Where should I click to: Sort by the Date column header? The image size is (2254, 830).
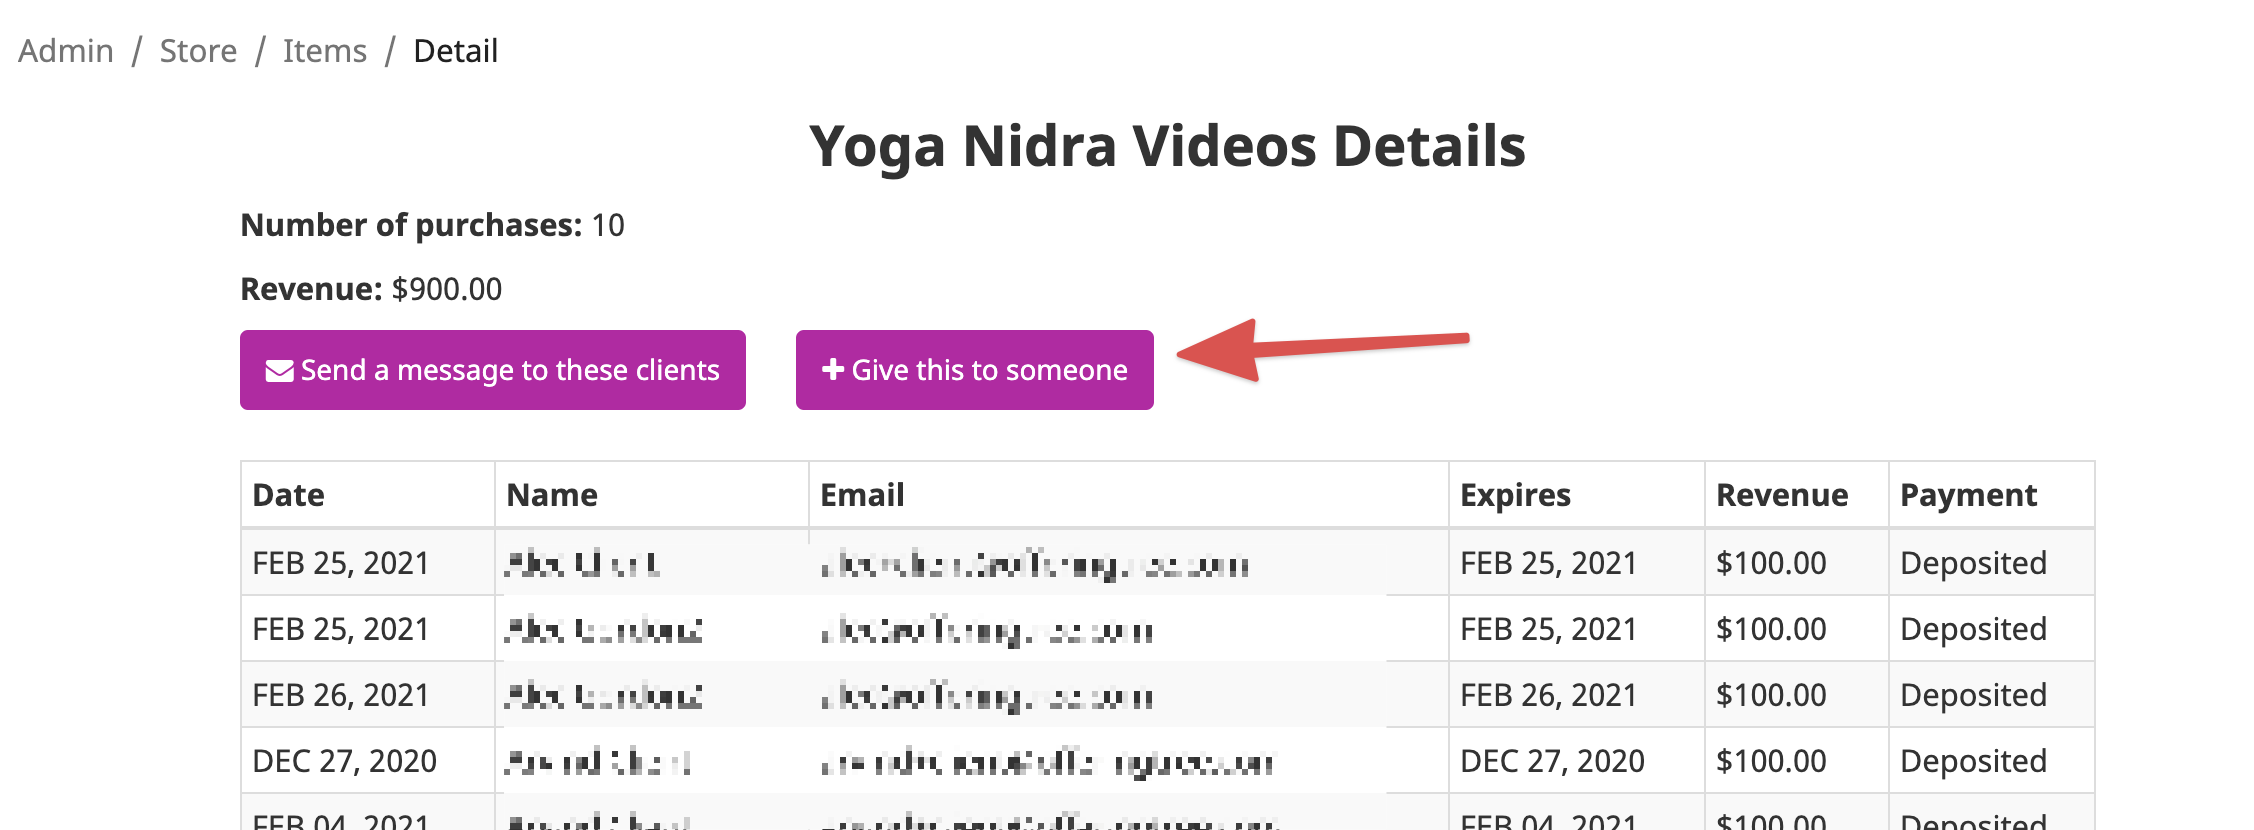[289, 495]
